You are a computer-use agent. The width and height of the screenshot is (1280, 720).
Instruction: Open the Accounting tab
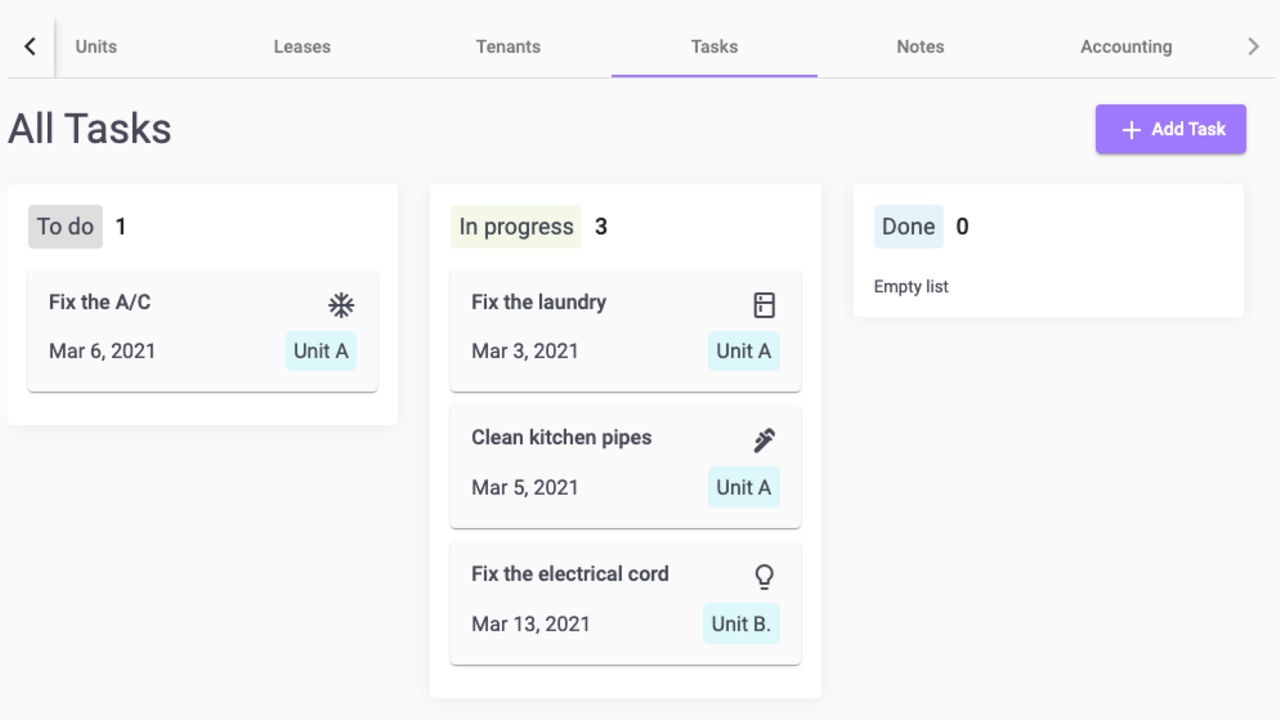tap(1126, 47)
